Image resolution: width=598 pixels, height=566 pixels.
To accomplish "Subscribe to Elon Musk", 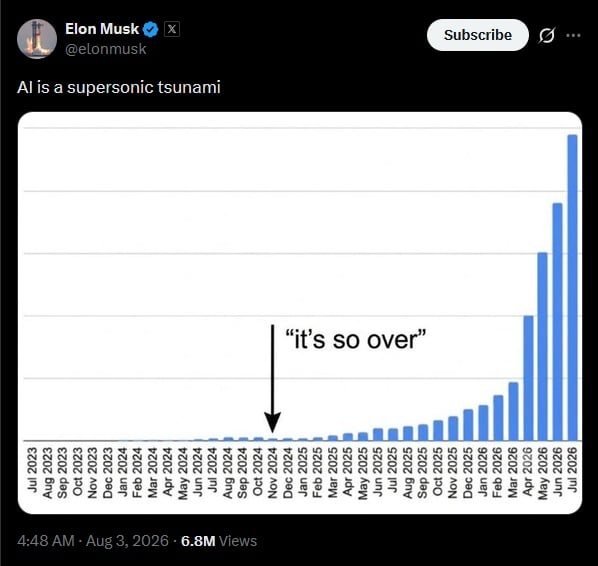I will coord(478,35).
